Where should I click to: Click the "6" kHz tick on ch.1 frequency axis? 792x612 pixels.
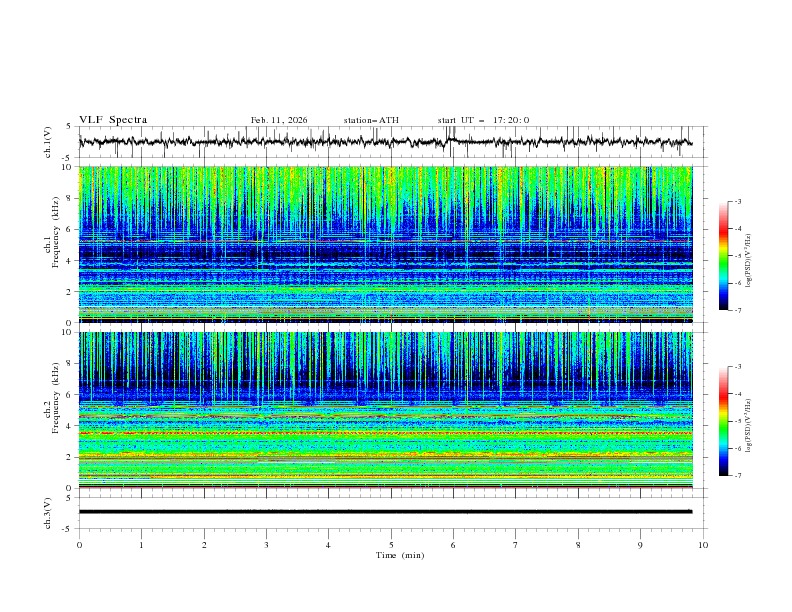click(x=70, y=230)
